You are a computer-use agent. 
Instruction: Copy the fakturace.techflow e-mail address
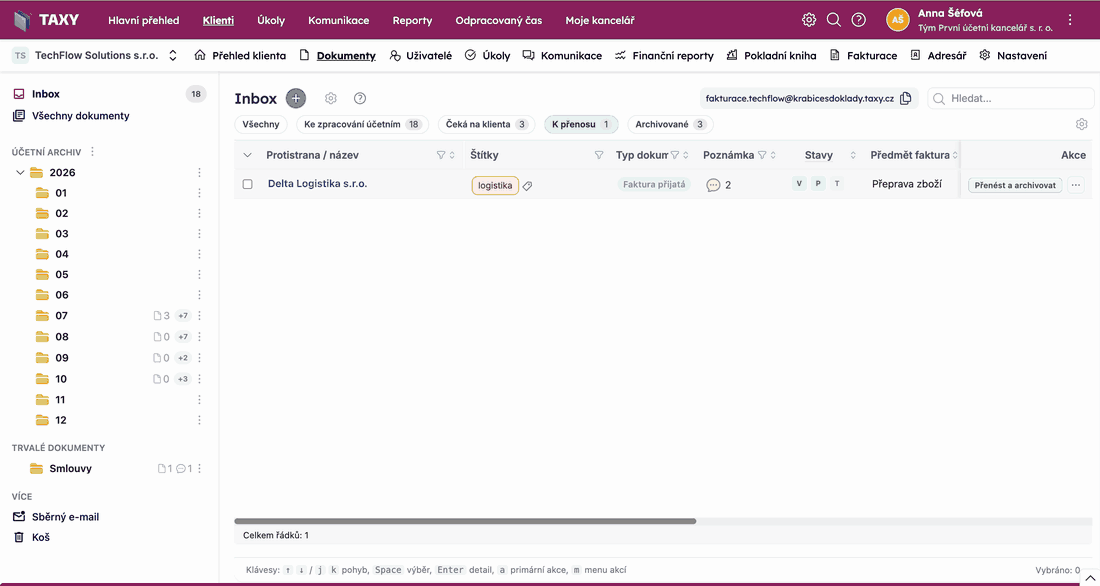click(906, 99)
